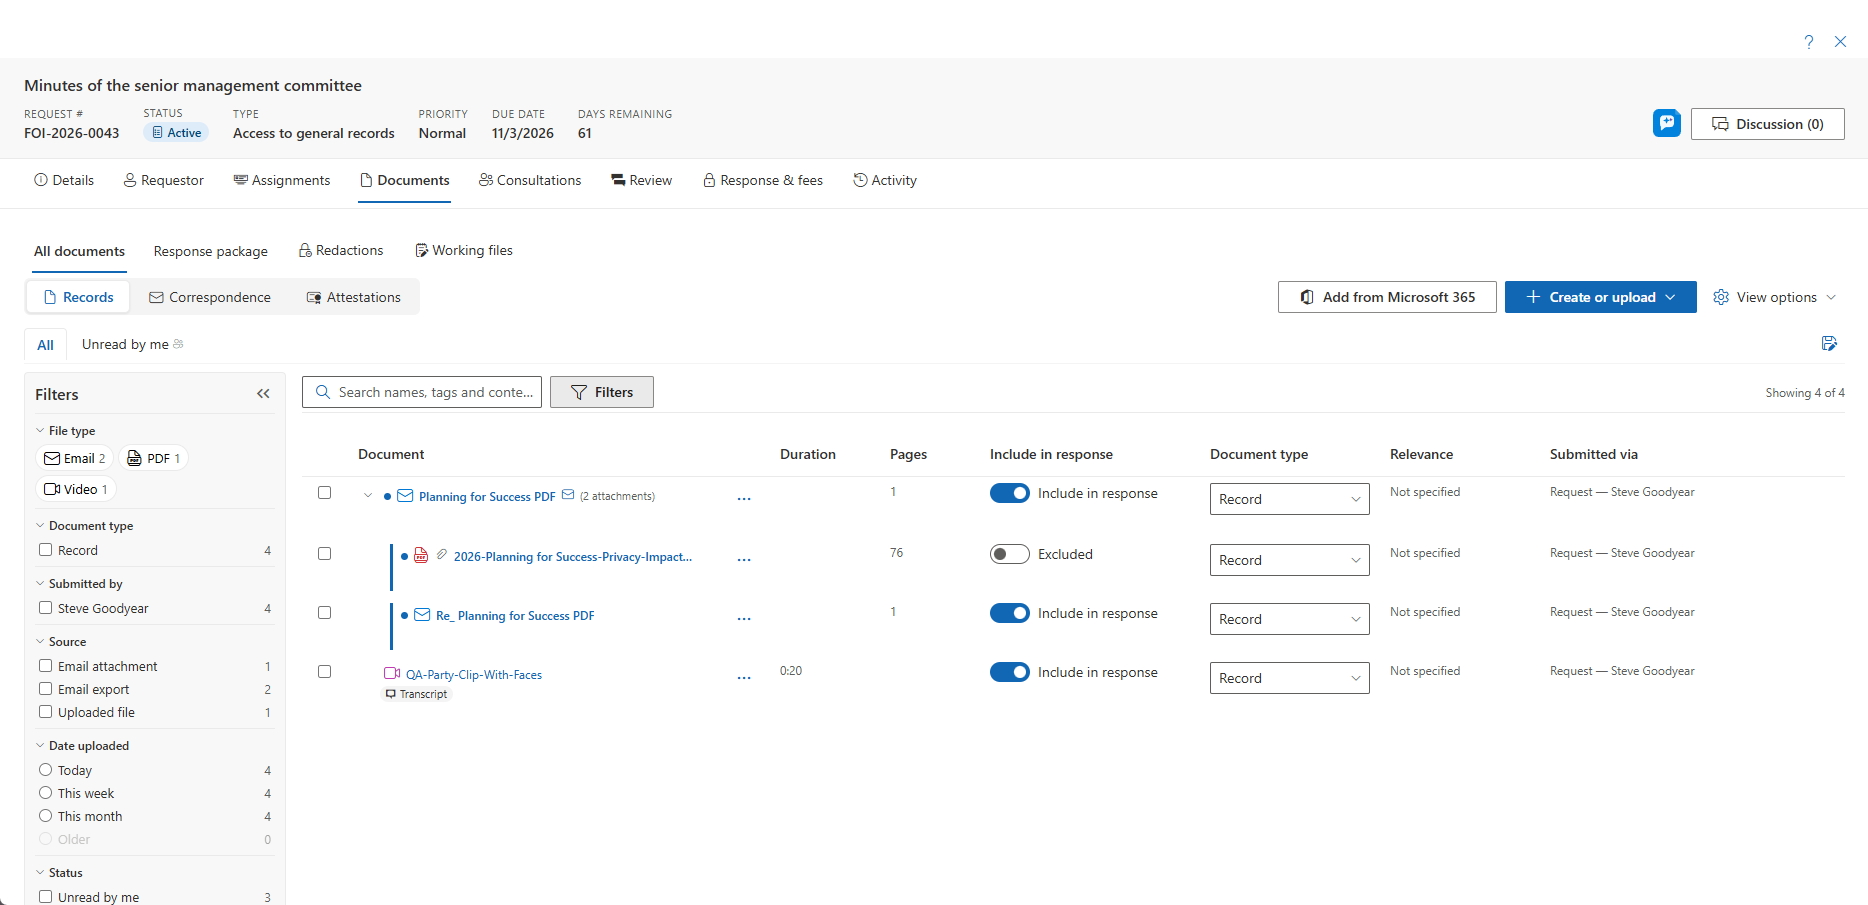The image size is (1868, 905).
Task: Open the help question mark icon
Action: click(x=1809, y=41)
